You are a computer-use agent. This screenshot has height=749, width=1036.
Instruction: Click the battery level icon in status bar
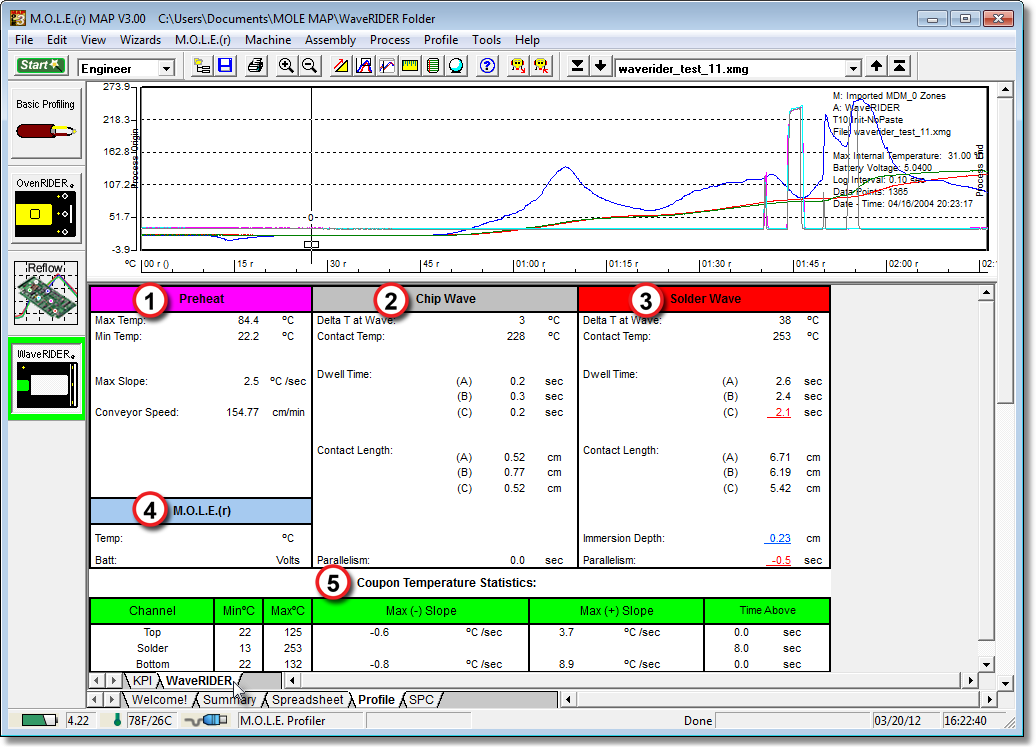coord(39,720)
